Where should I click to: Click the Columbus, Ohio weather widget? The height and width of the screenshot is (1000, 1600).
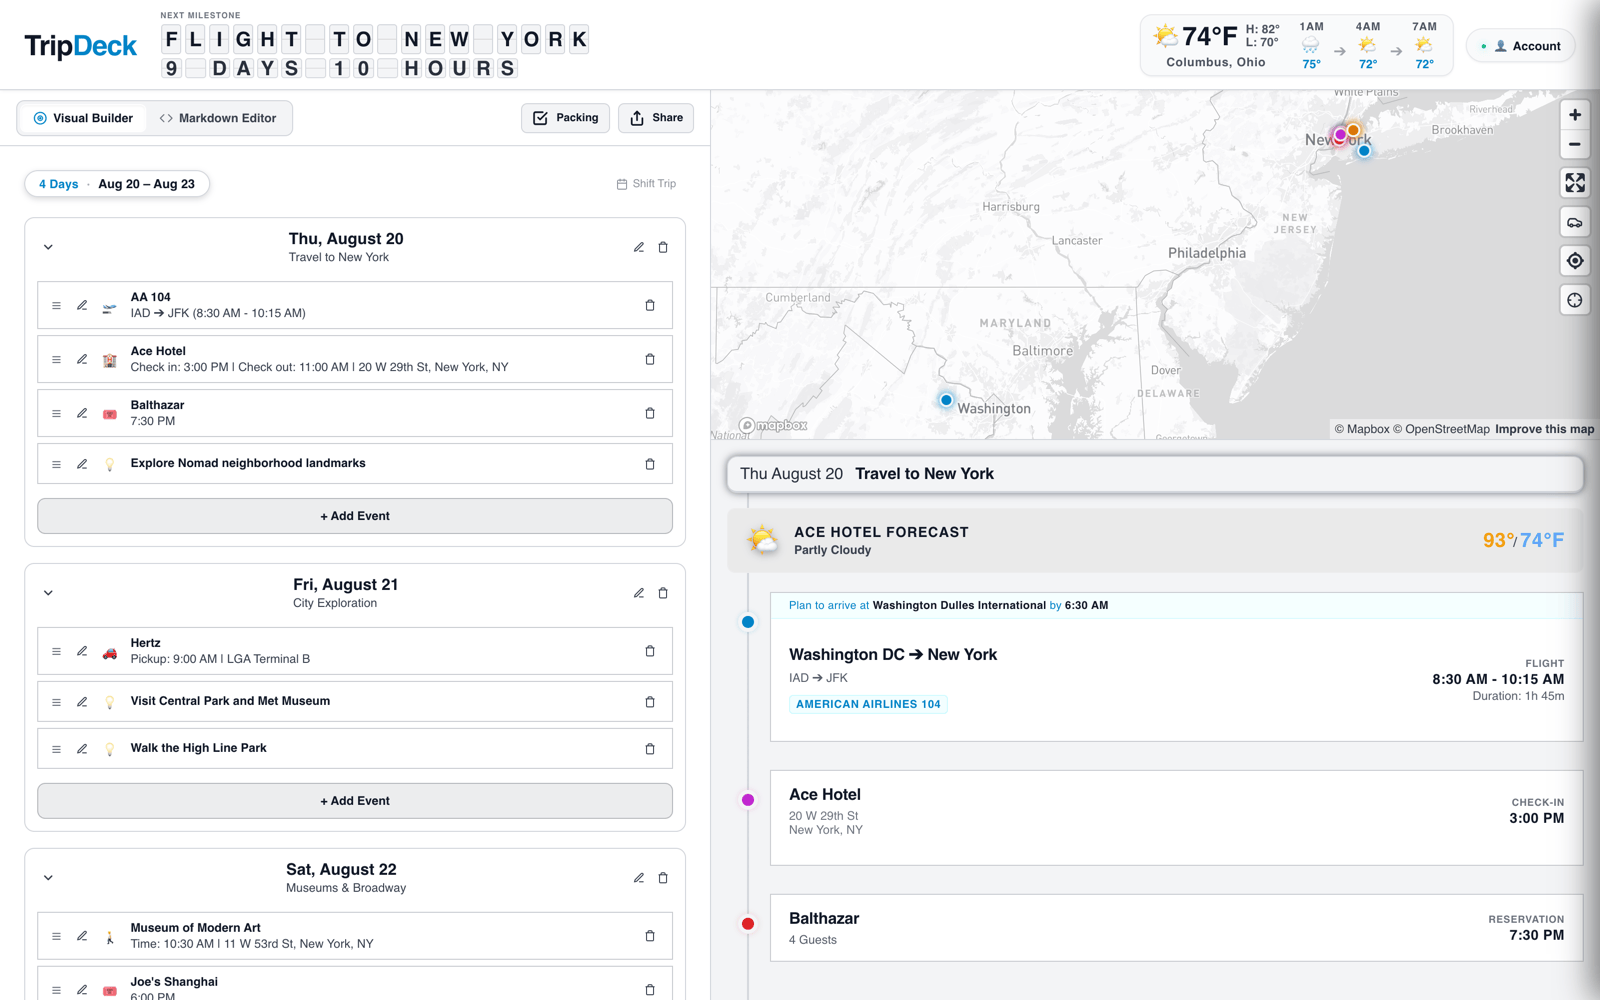pos(1296,46)
